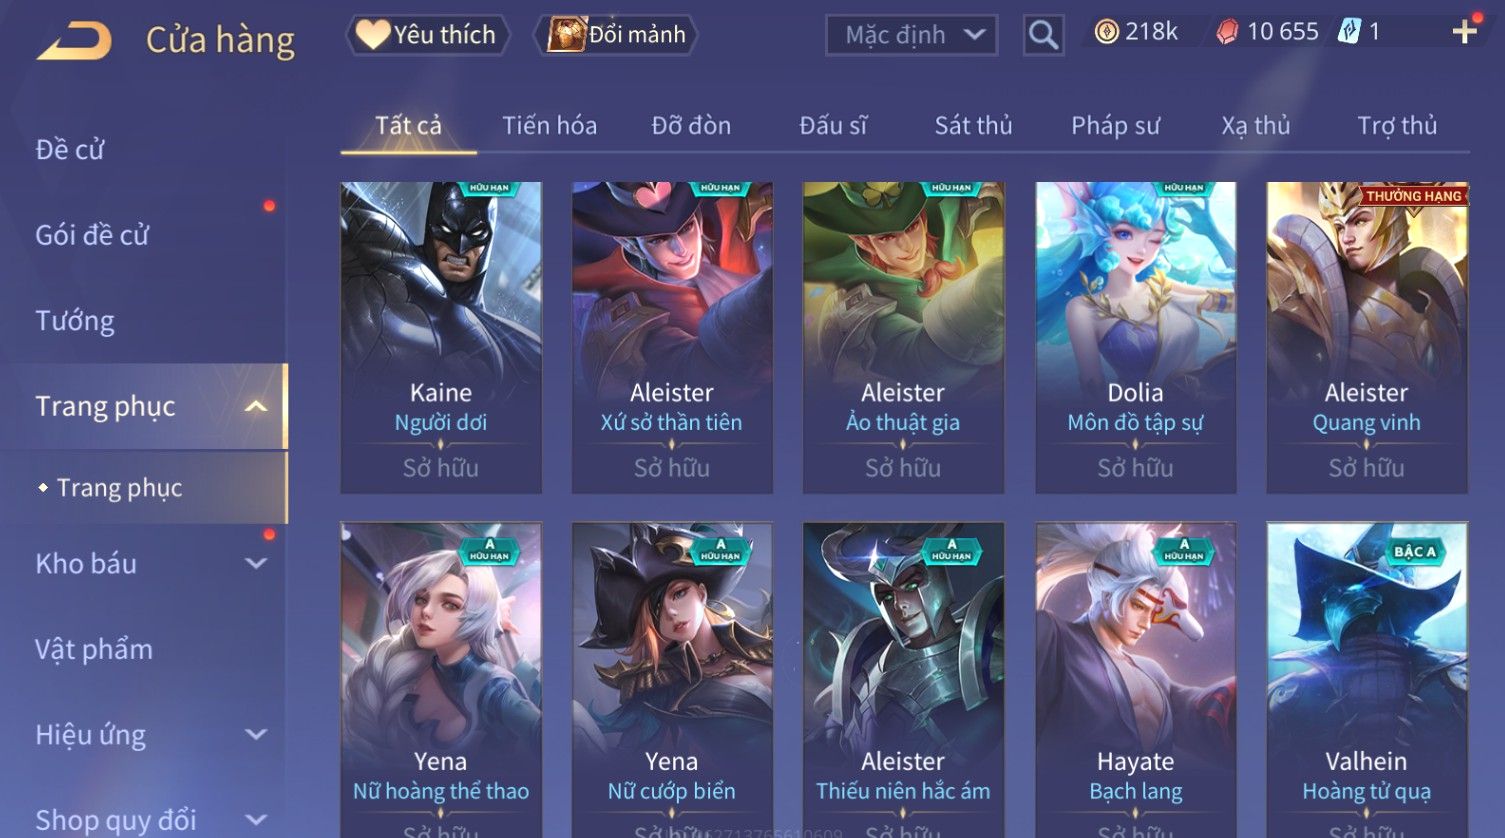Image resolution: width=1505 pixels, height=838 pixels.
Task: Tap the blue voucher ticket icon
Action: [1349, 32]
